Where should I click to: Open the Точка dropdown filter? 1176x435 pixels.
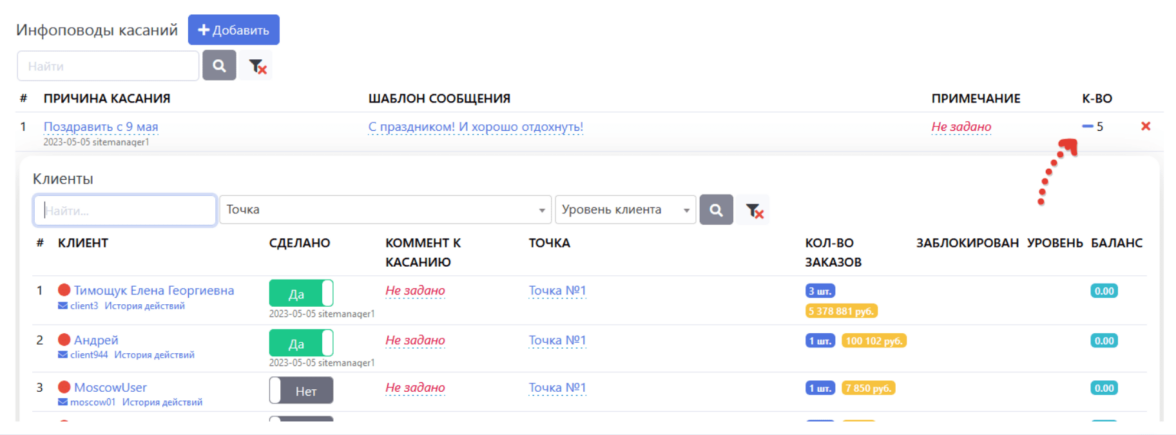click(x=385, y=210)
